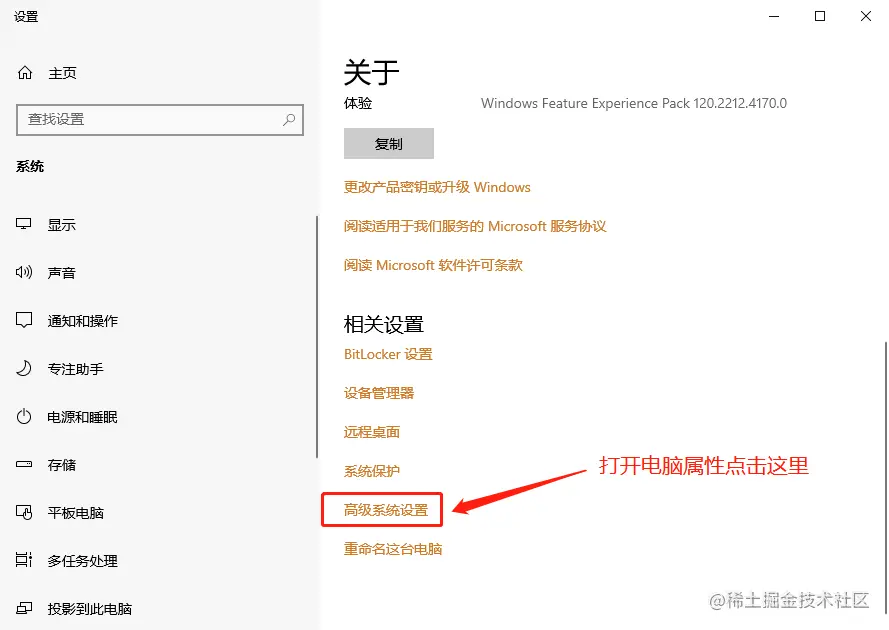Click the Home house icon

[25, 73]
